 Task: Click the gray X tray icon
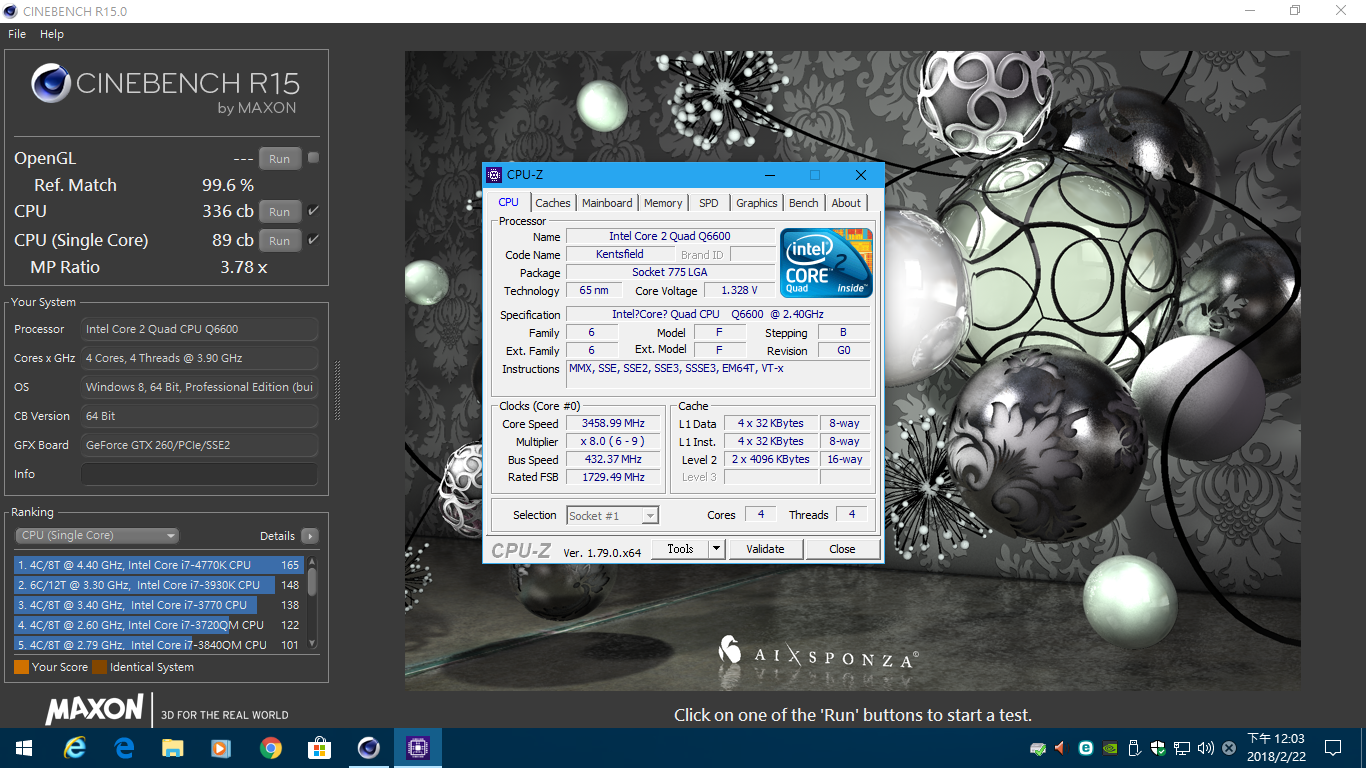click(x=1229, y=748)
